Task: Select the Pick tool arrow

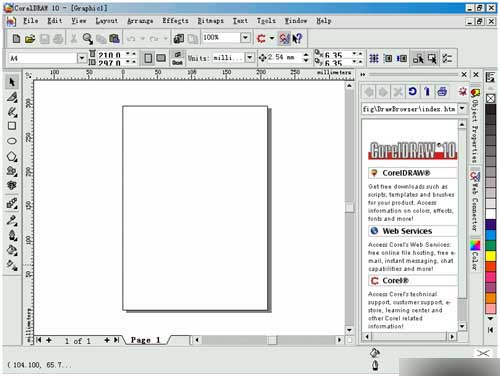Action: click(x=12, y=82)
